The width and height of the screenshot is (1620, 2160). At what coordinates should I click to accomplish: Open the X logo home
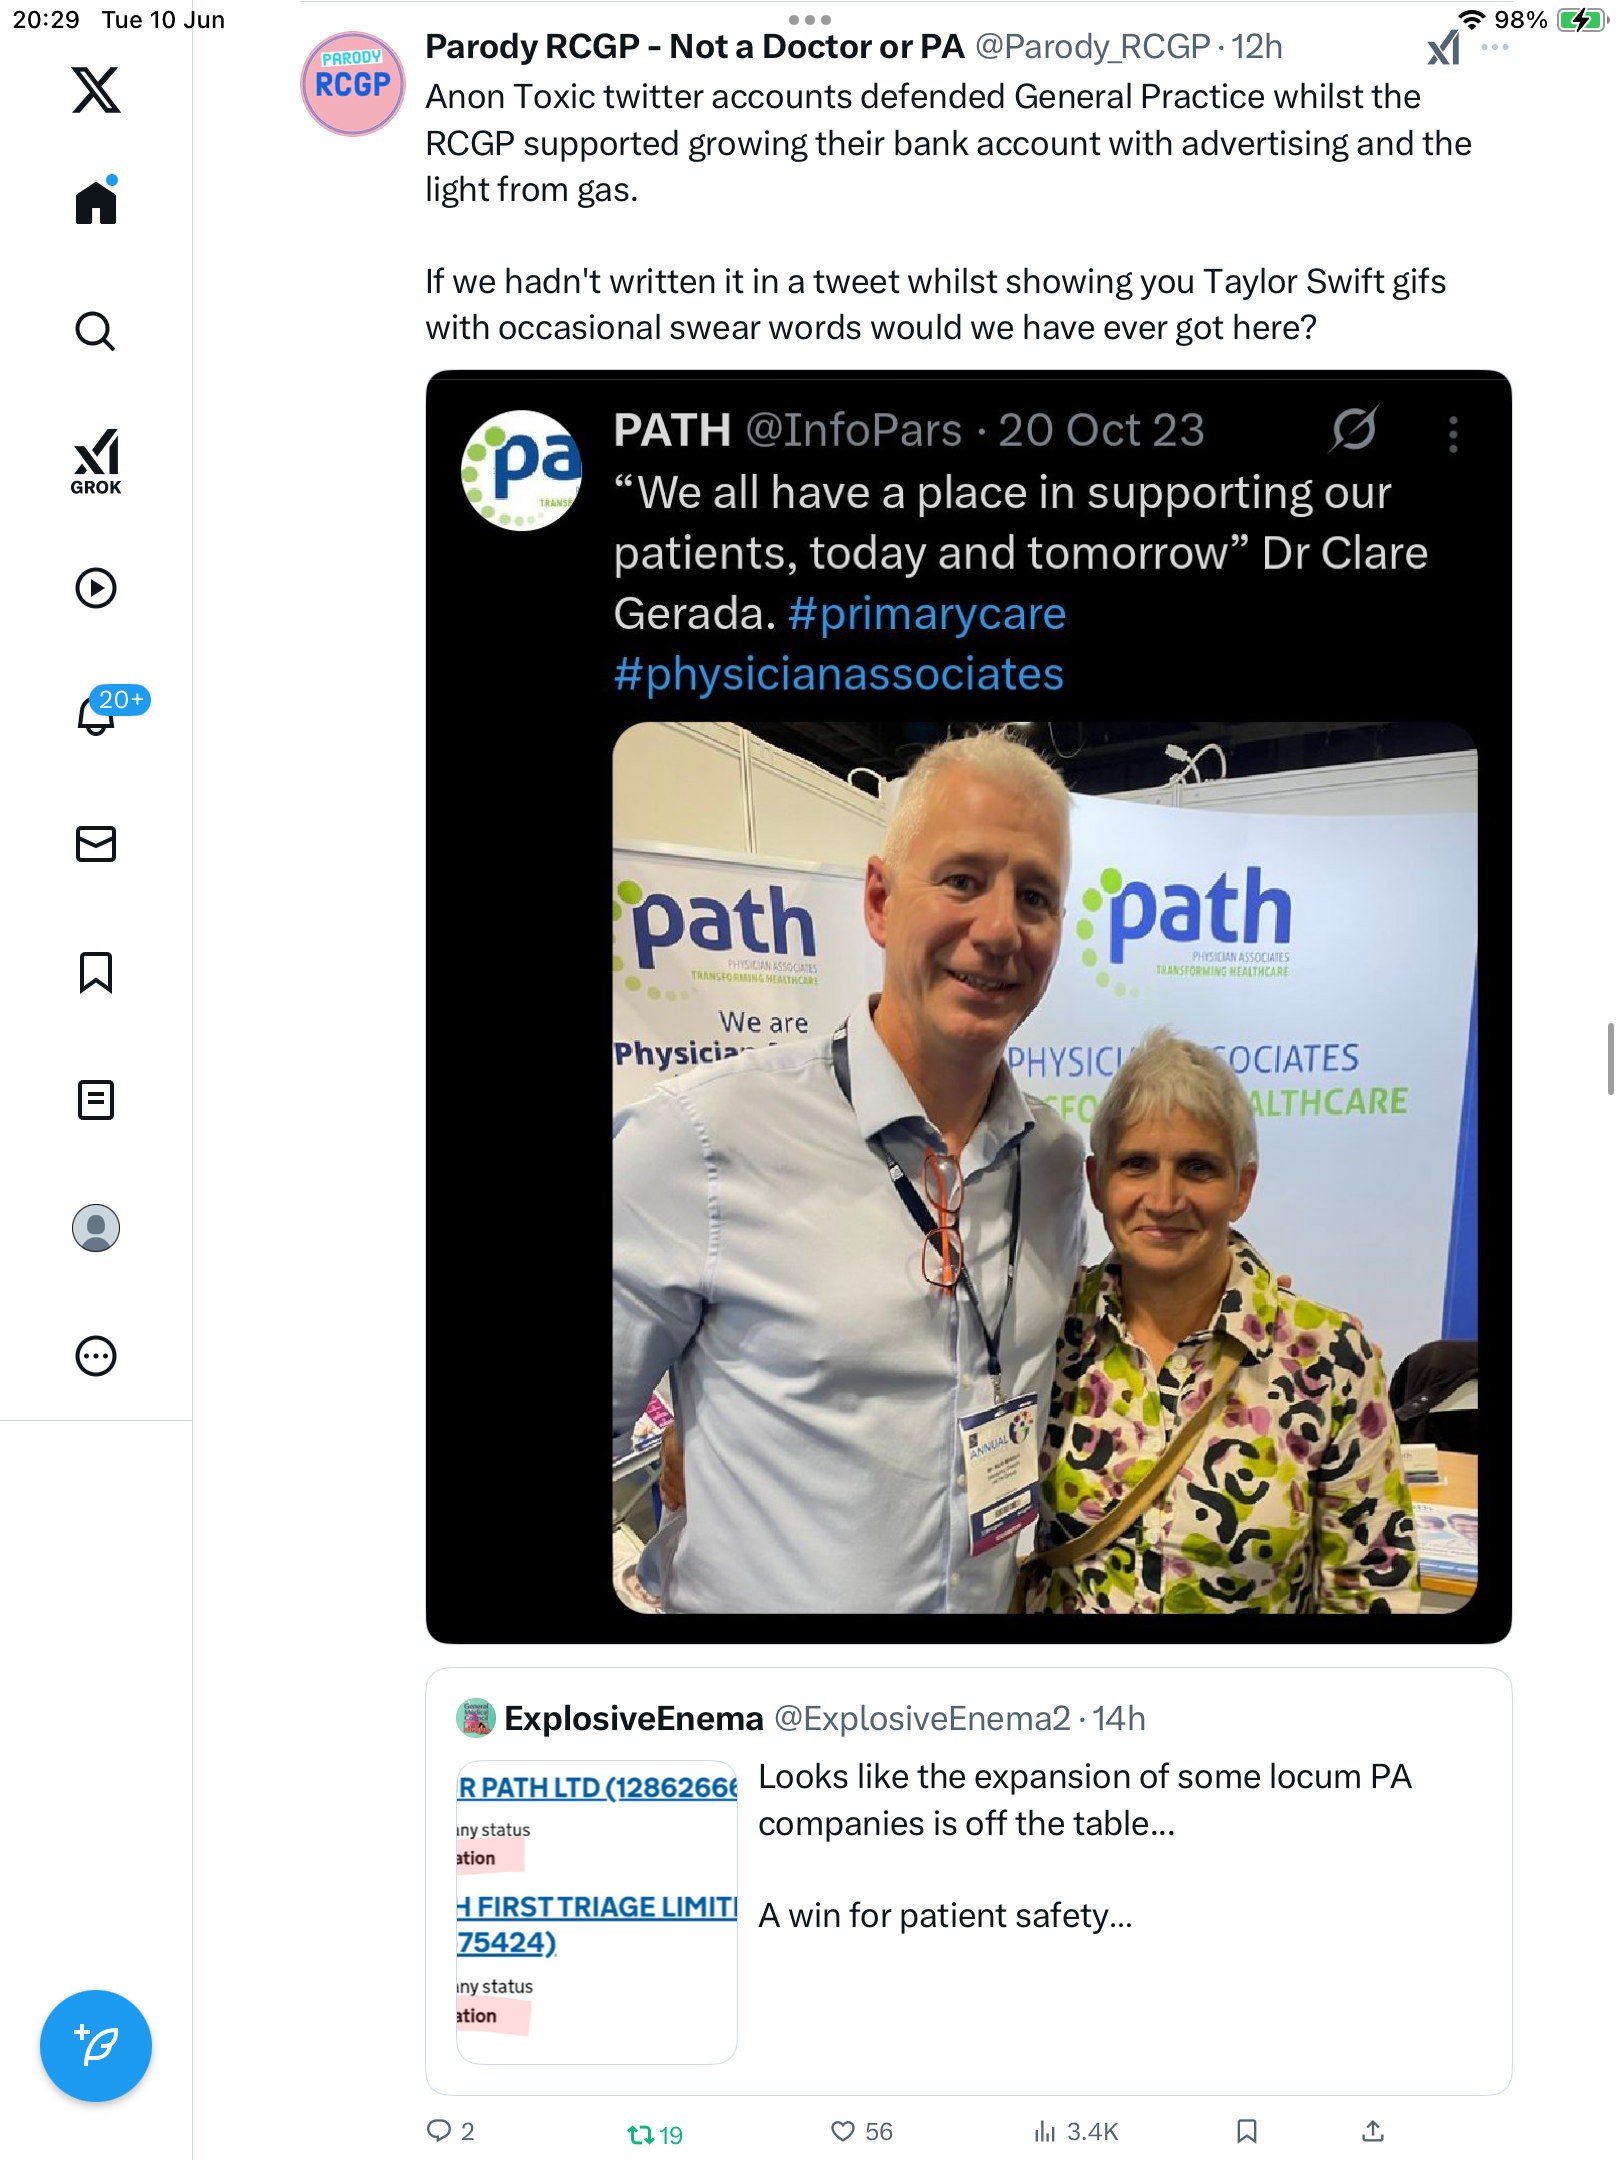96,90
